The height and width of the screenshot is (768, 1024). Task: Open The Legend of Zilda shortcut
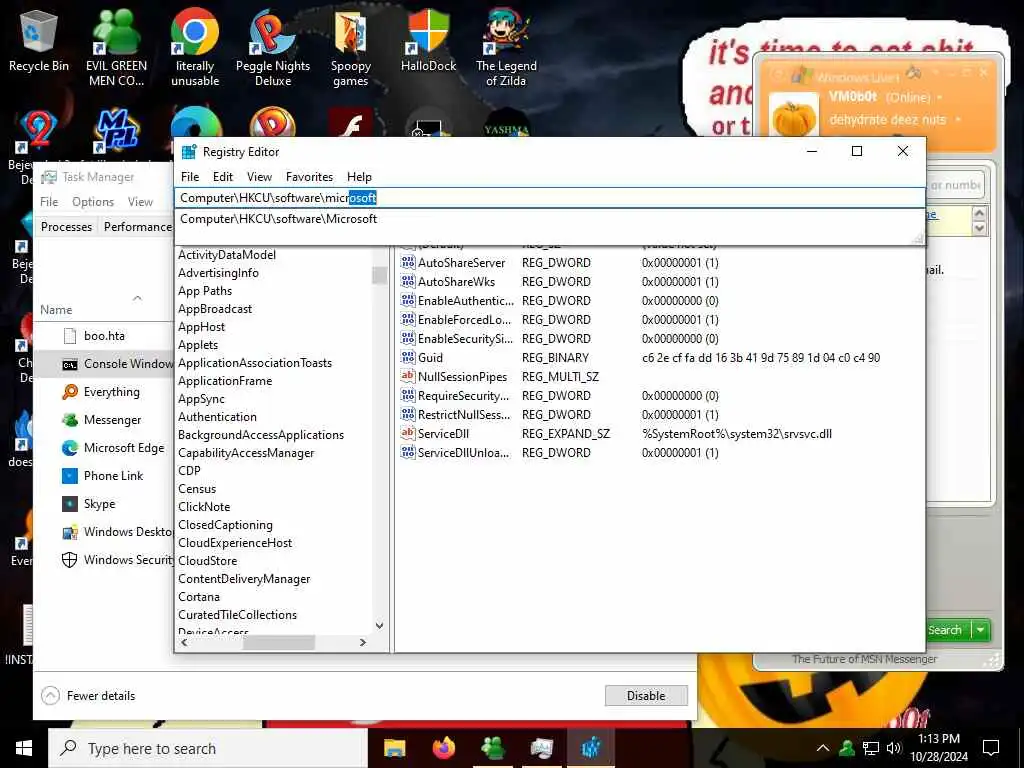click(x=506, y=46)
